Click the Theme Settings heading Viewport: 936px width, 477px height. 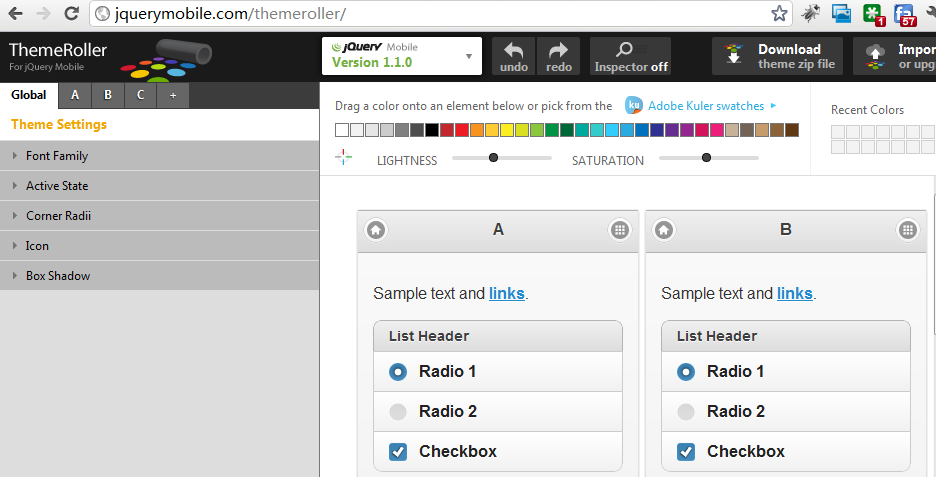[x=59, y=124]
